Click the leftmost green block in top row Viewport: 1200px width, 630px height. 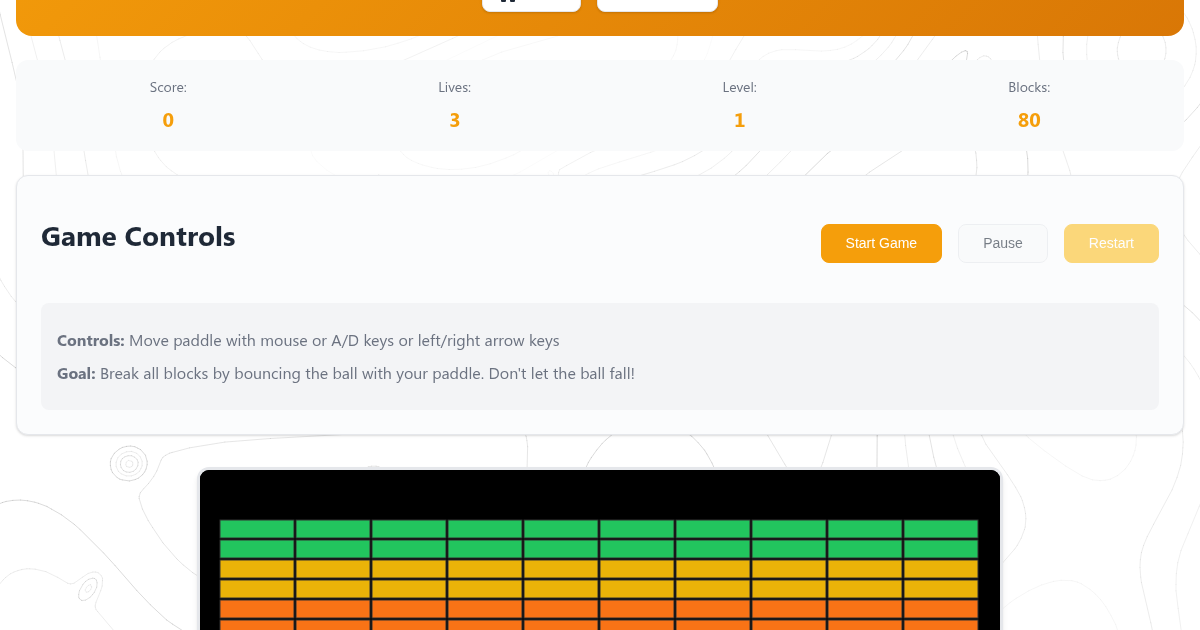[257, 529]
